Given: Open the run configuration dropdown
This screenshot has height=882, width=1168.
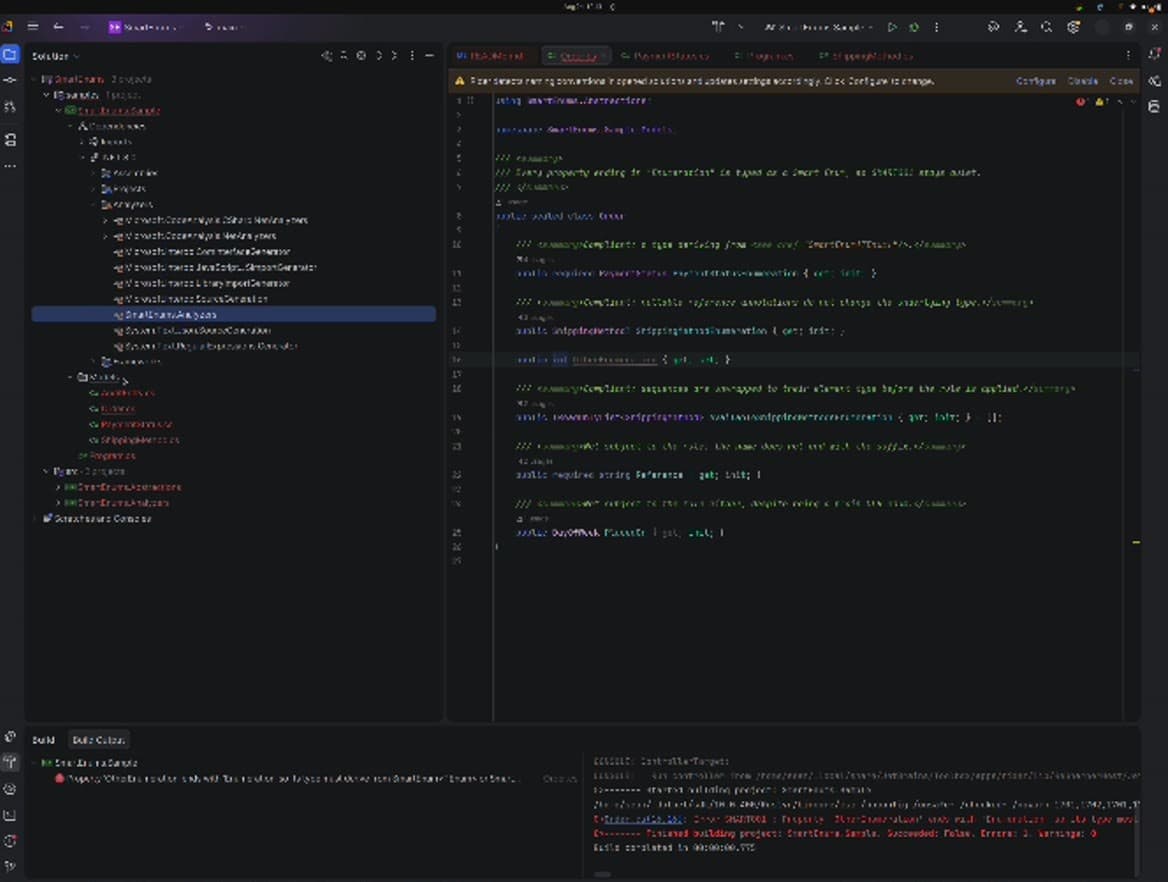Looking at the screenshot, I should 818,27.
